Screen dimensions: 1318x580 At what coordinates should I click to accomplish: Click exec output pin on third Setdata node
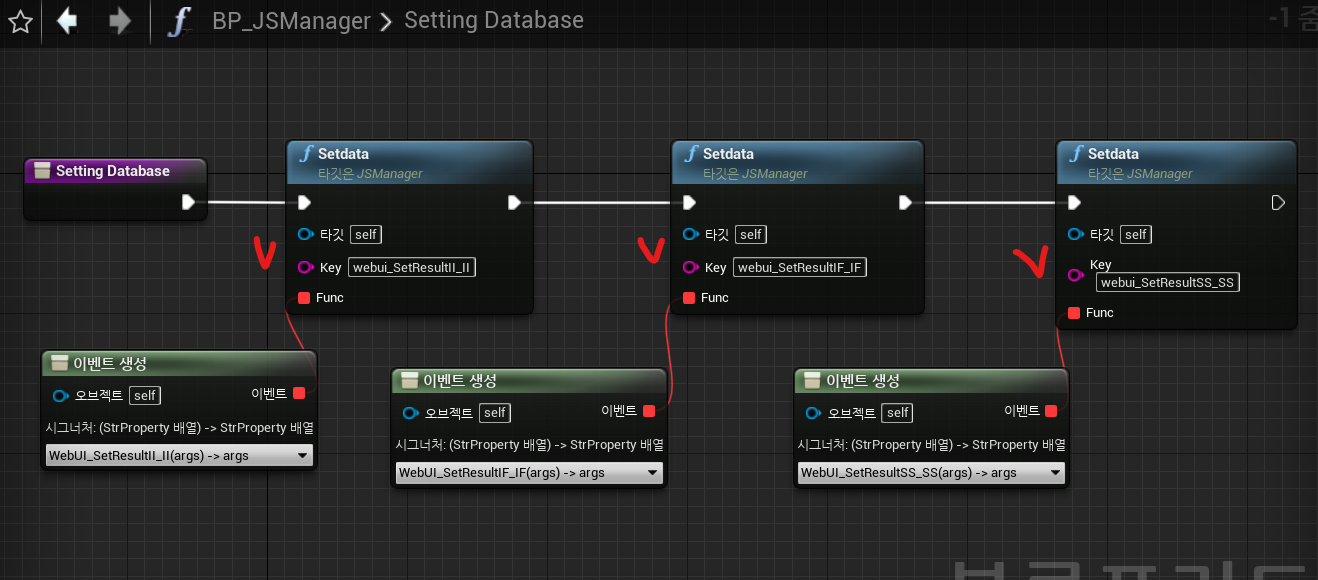pyautogui.click(x=1277, y=203)
